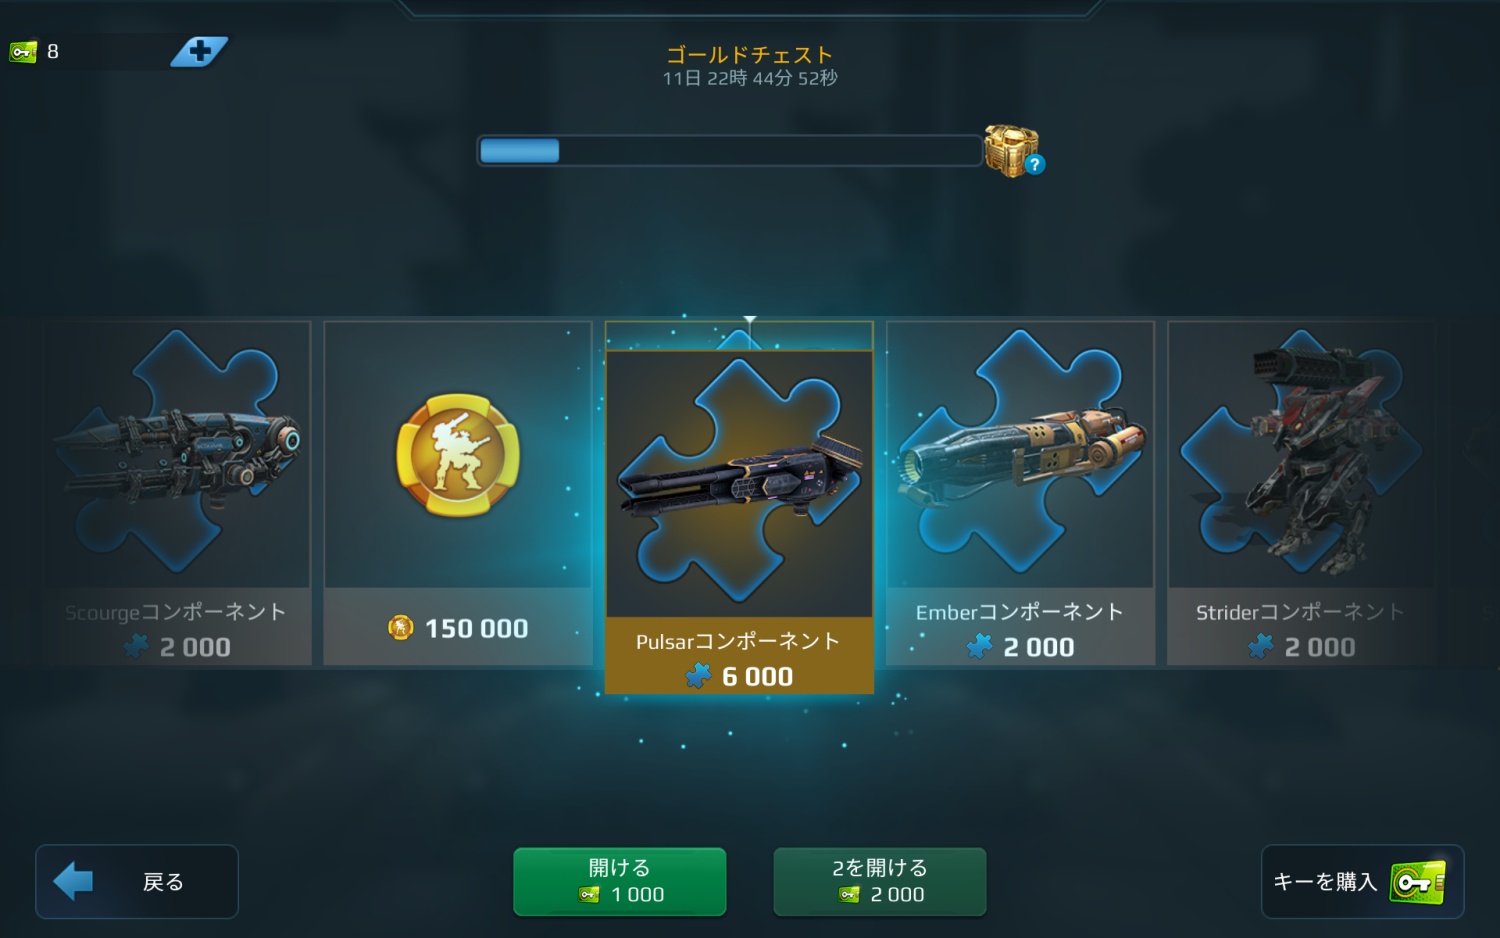Click the 戻る back button
Image resolution: width=1500 pixels, height=938 pixels.
(137, 882)
